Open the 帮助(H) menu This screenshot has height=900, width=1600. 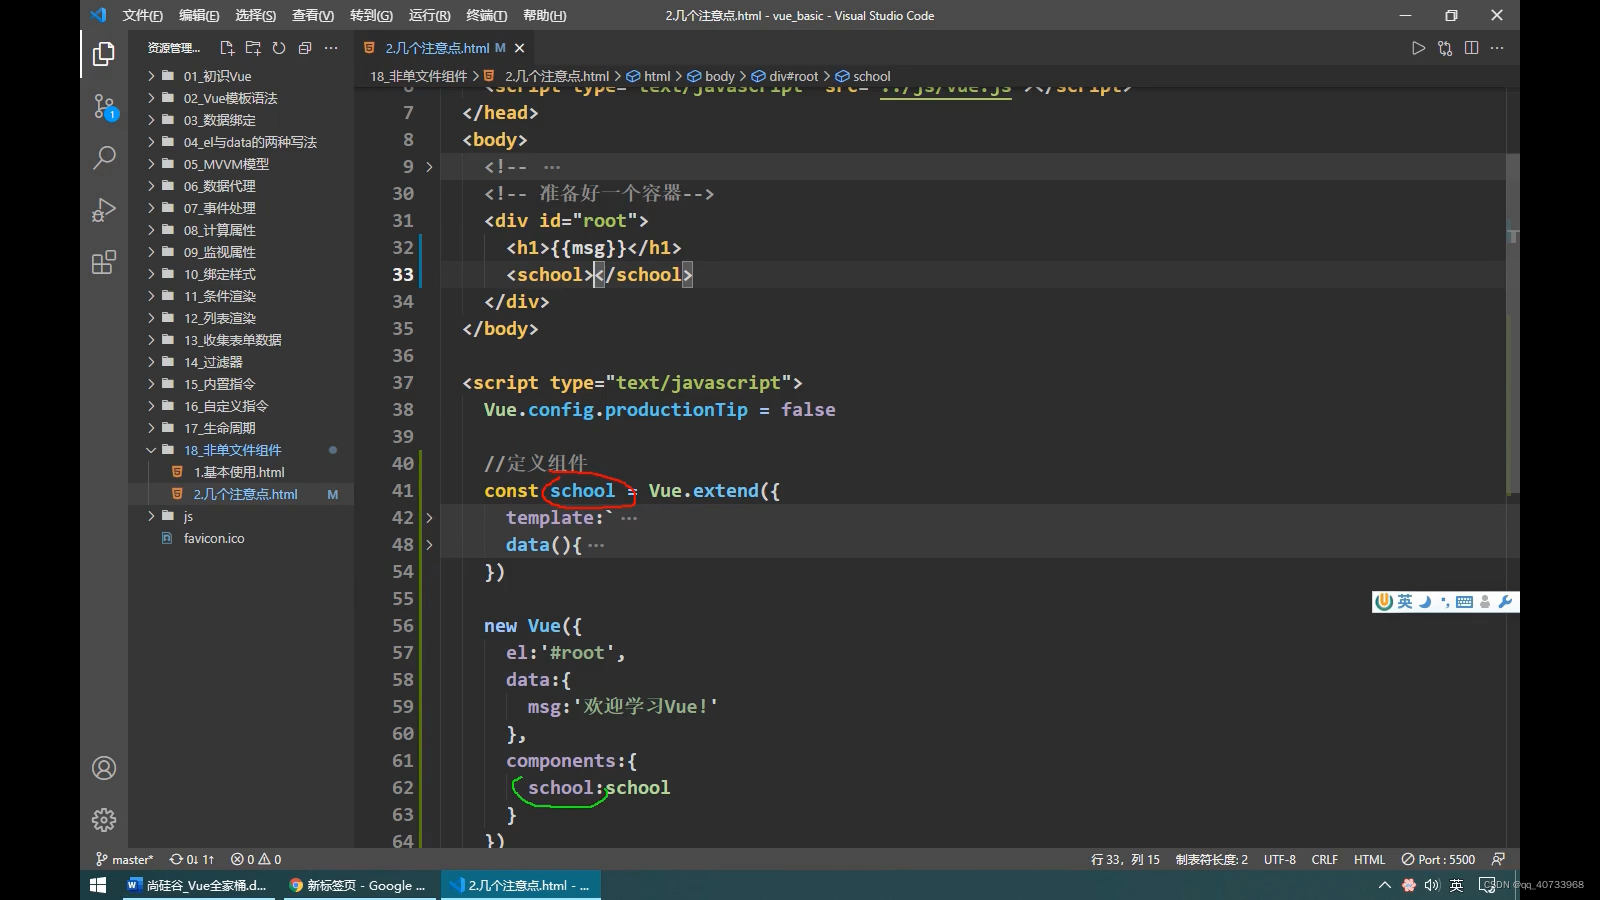tap(544, 15)
